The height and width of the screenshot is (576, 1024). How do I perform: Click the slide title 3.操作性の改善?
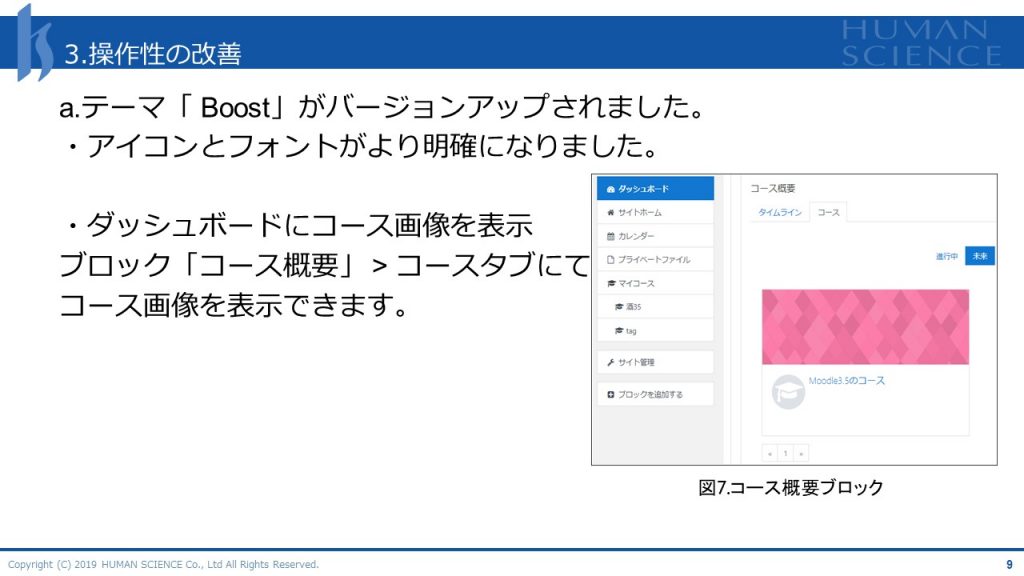point(153,54)
